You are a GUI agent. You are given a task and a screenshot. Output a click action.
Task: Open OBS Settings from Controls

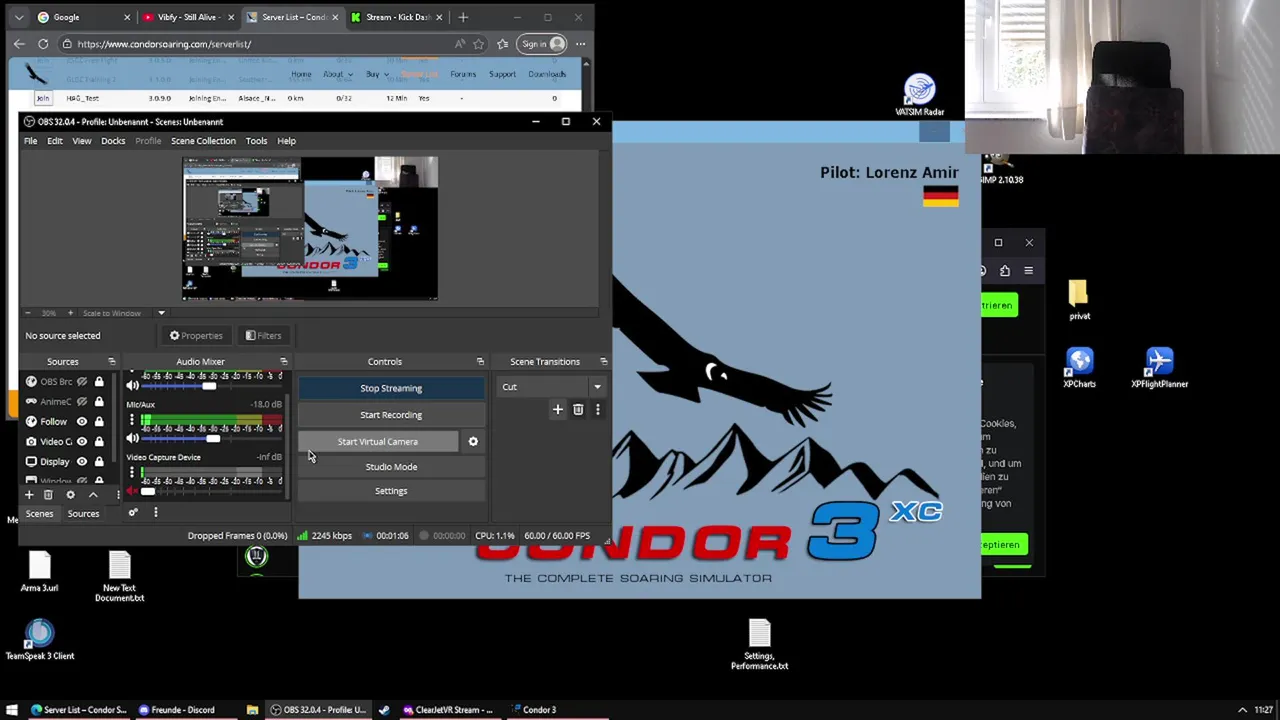[391, 491]
